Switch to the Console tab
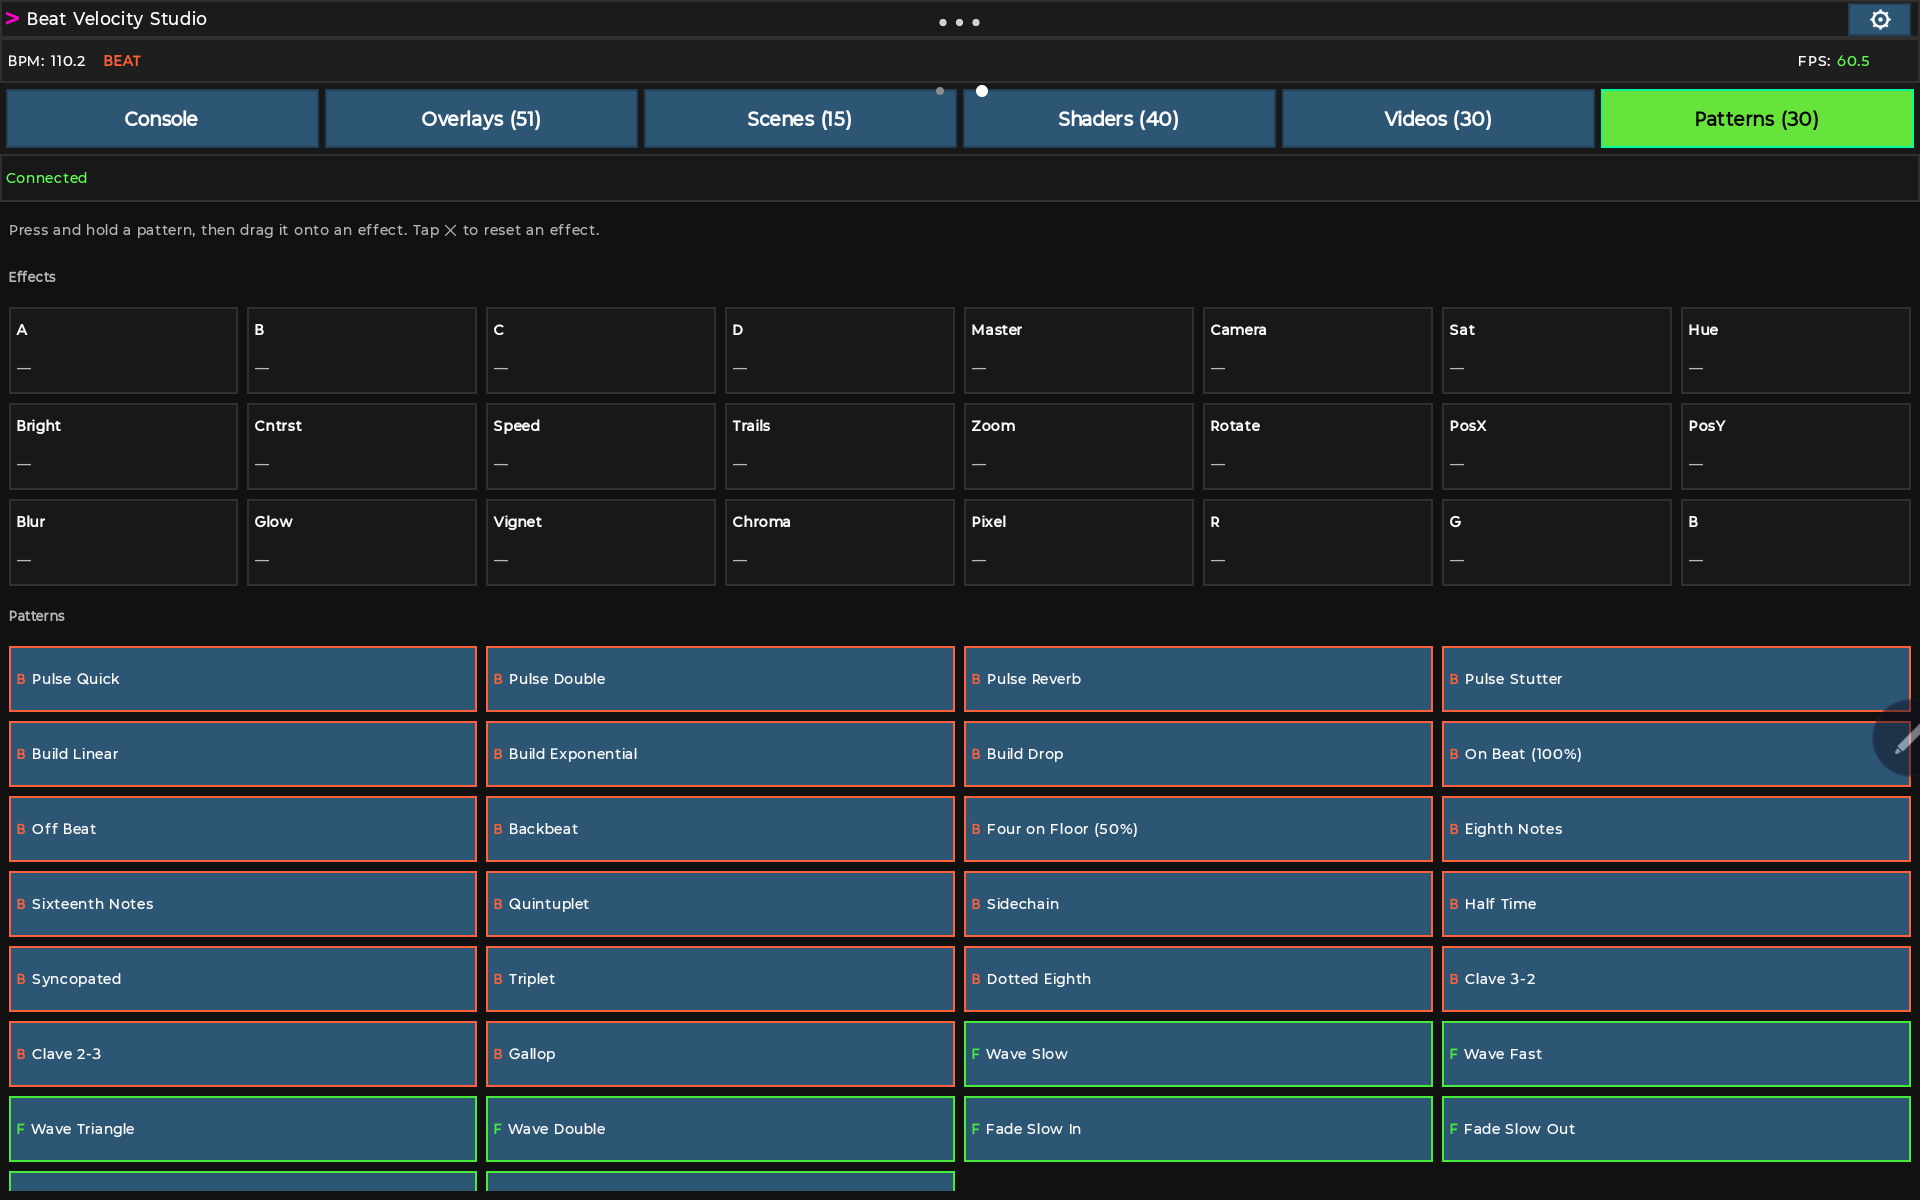The width and height of the screenshot is (1920, 1200). coord(162,119)
